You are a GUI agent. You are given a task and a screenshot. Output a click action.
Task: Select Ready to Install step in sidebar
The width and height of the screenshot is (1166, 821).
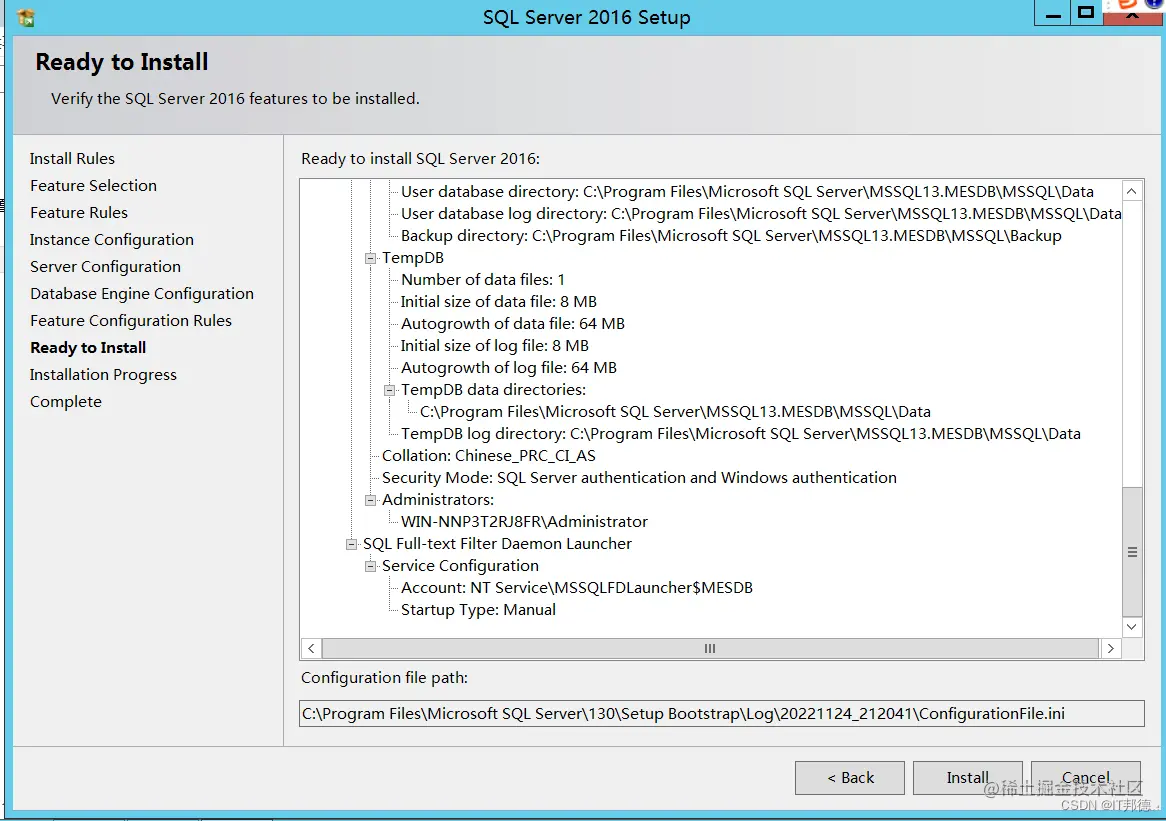coord(88,347)
